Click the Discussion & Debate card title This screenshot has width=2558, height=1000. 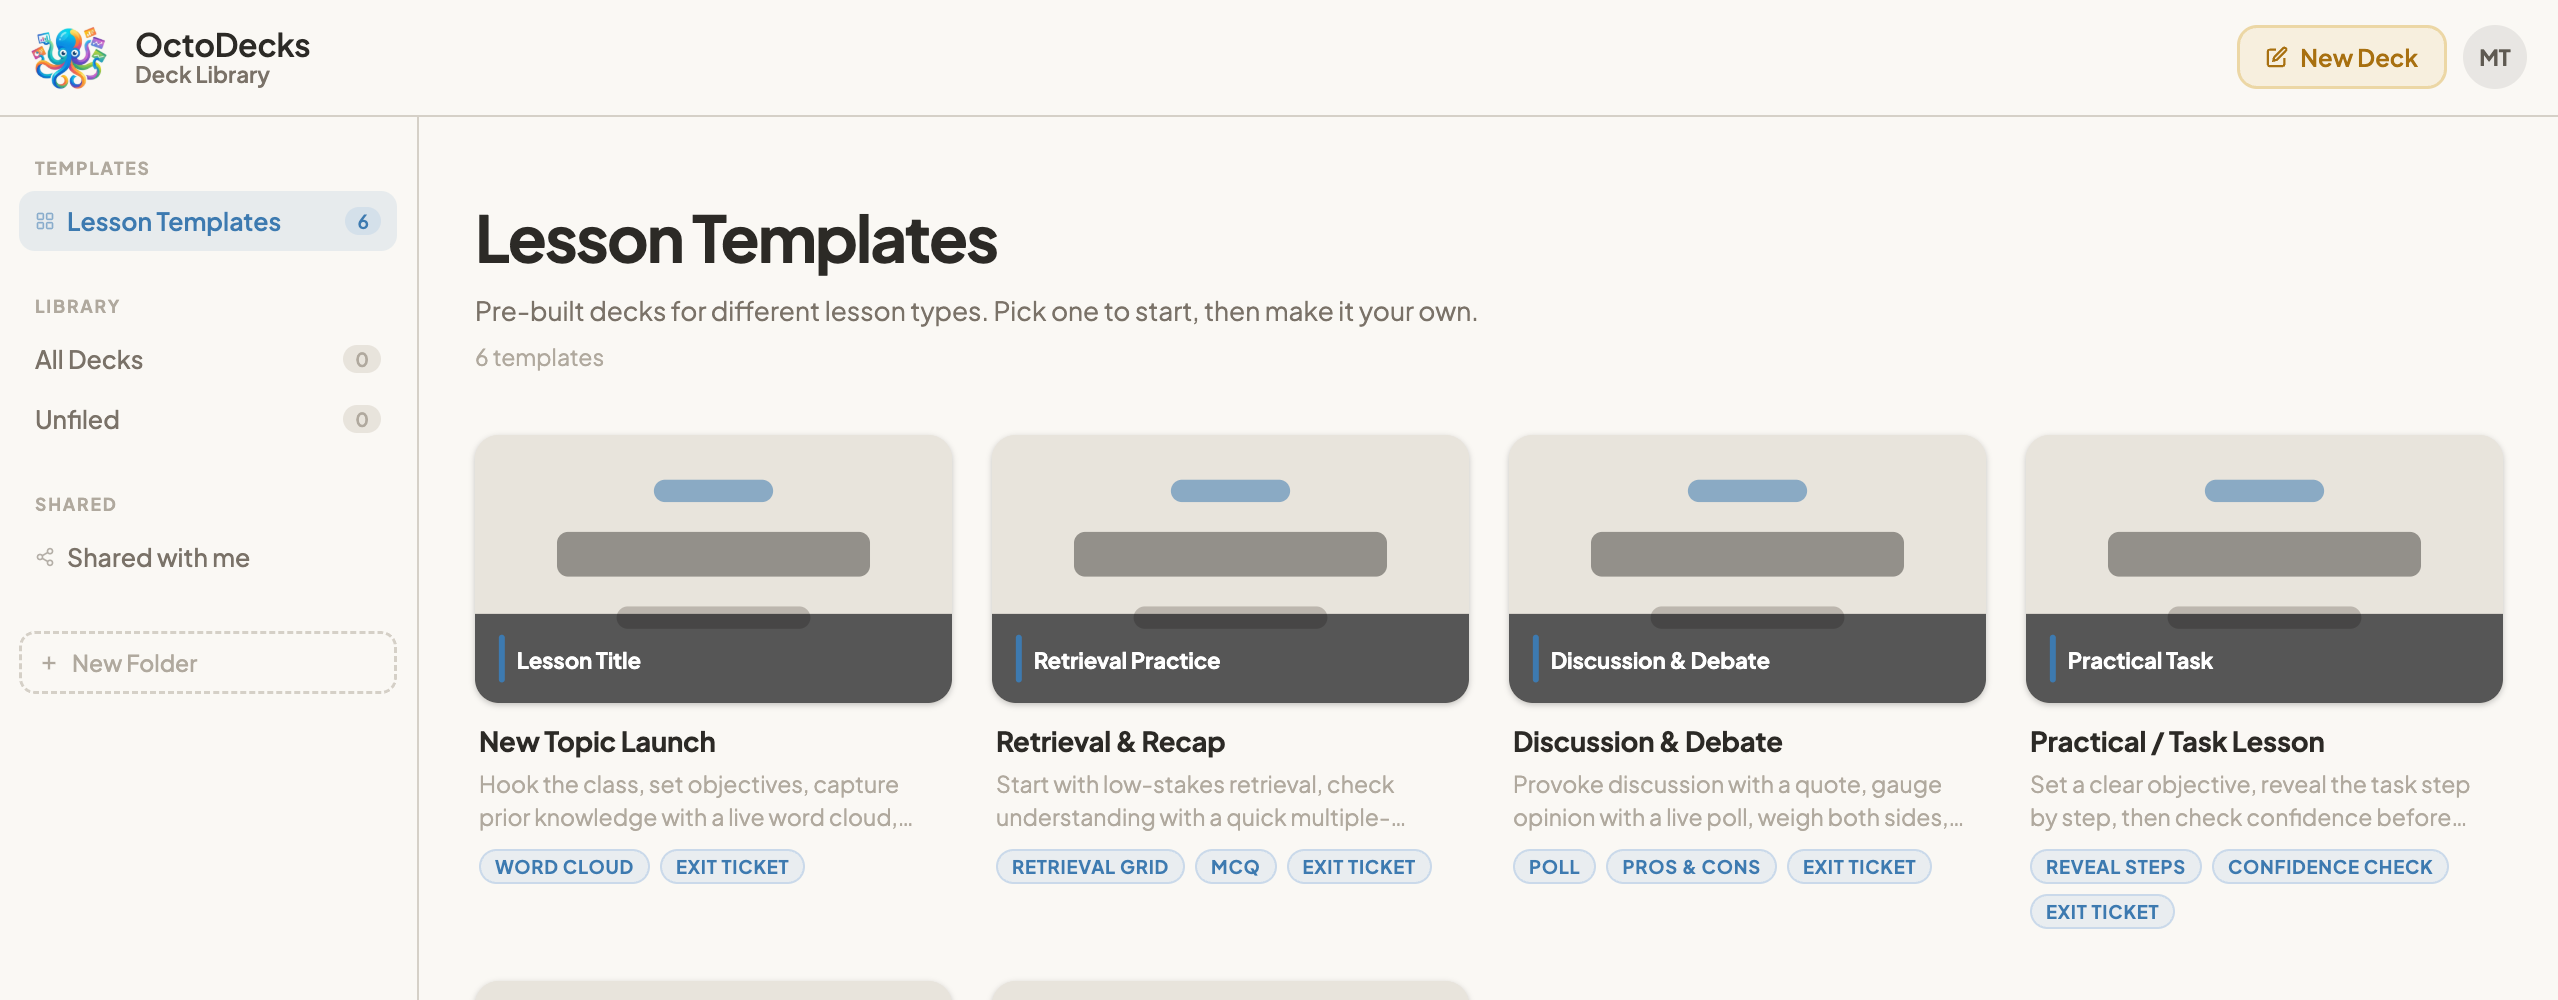pos(1647,742)
